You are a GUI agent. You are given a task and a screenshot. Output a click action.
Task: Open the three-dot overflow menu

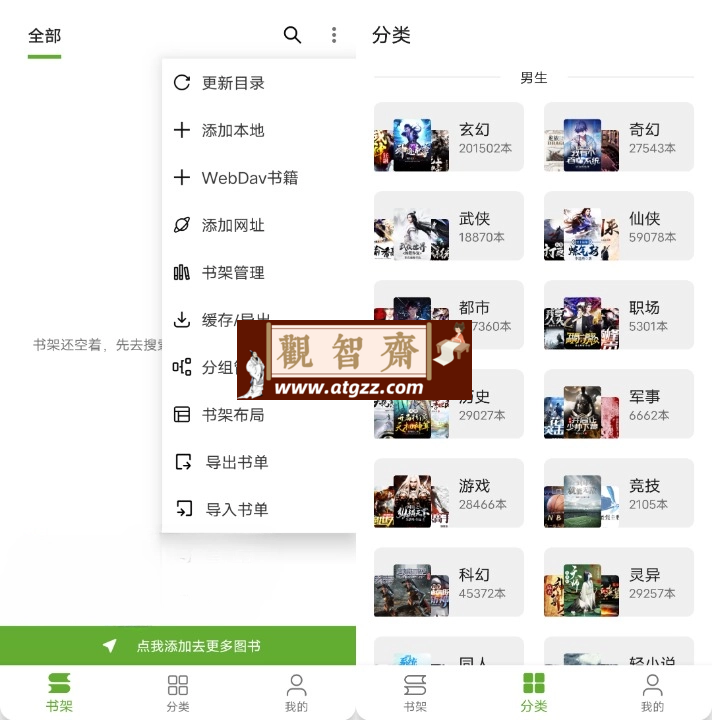point(334,35)
